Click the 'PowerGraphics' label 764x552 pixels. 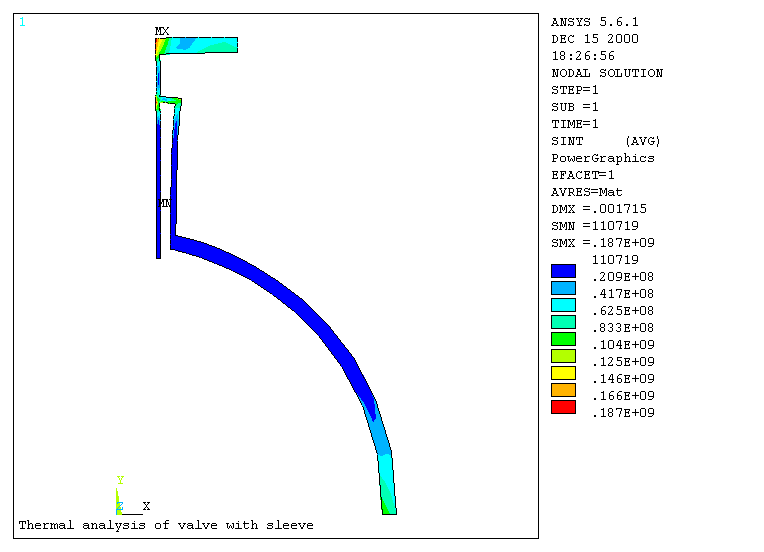coord(603,158)
